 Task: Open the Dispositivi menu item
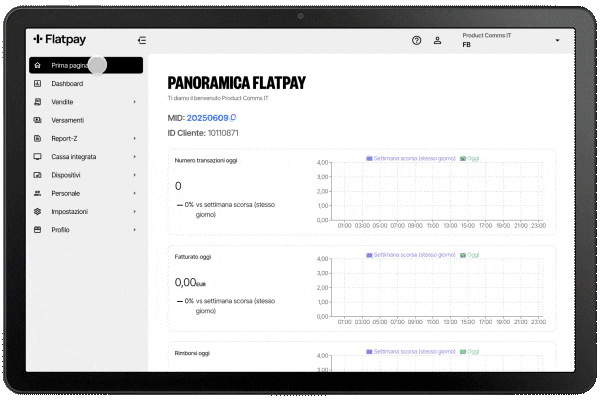click(86, 175)
